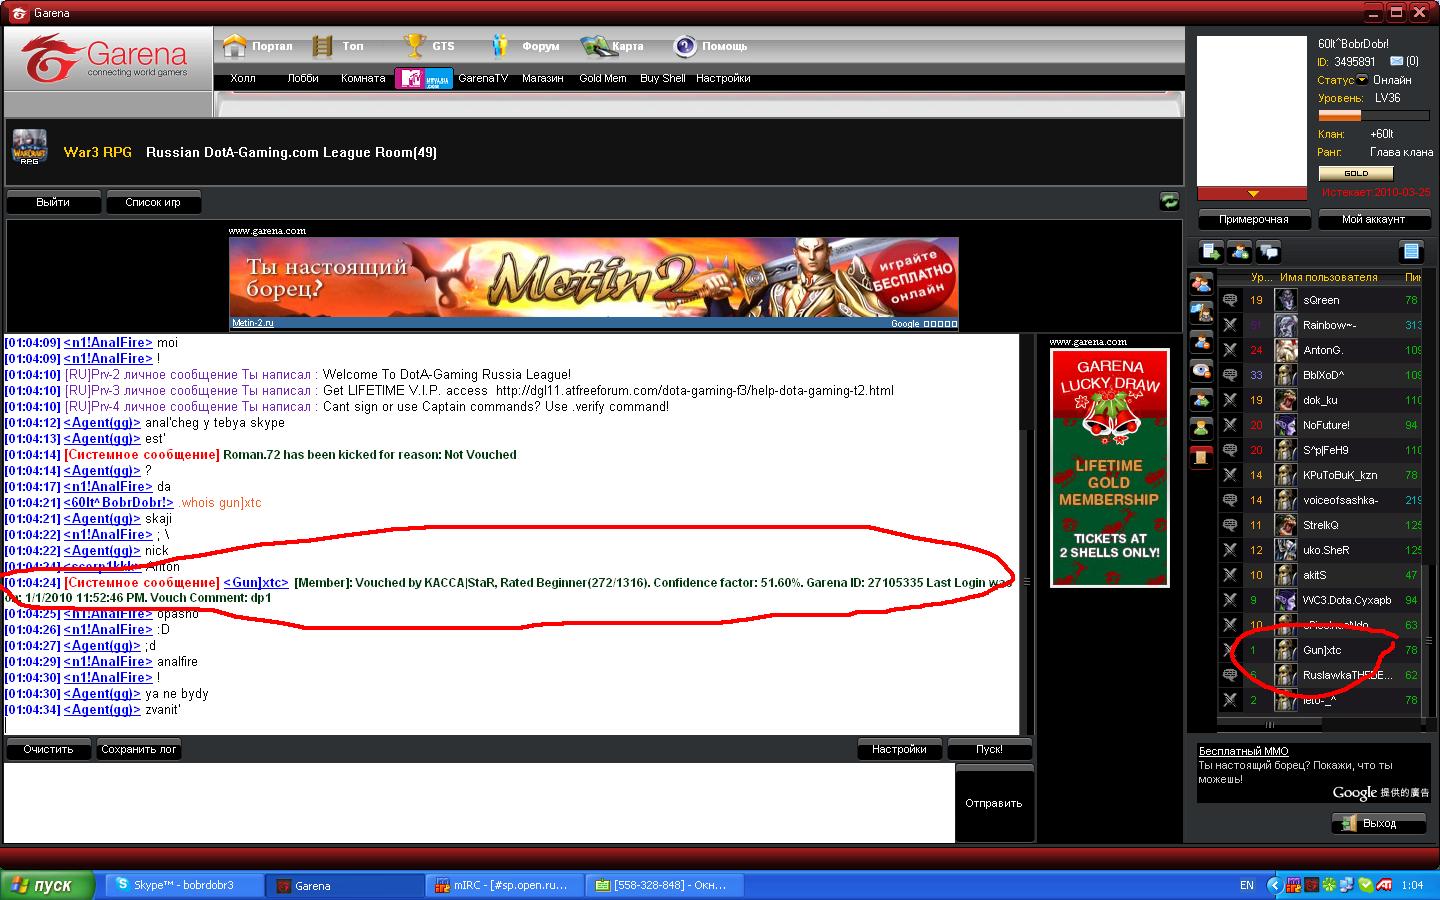Select the single green user sidebar icon
The width and height of the screenshot is (1440, 900).
1201,428
